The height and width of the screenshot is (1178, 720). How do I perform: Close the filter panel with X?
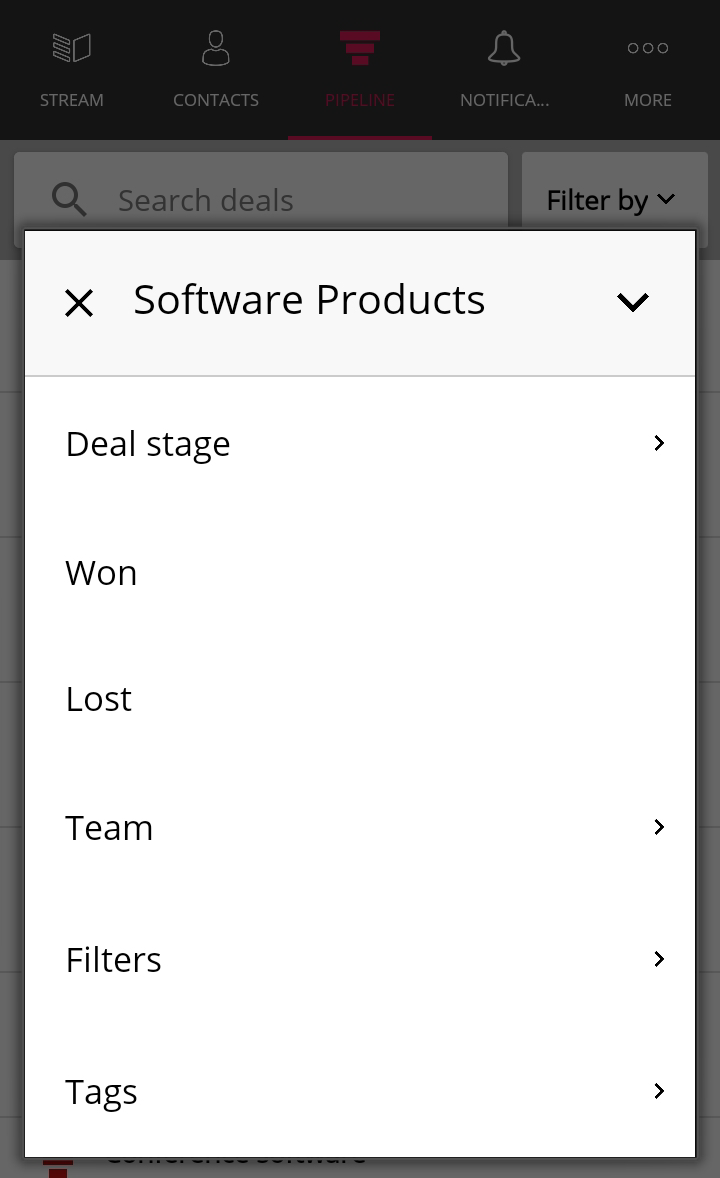[x=79, y=304]
